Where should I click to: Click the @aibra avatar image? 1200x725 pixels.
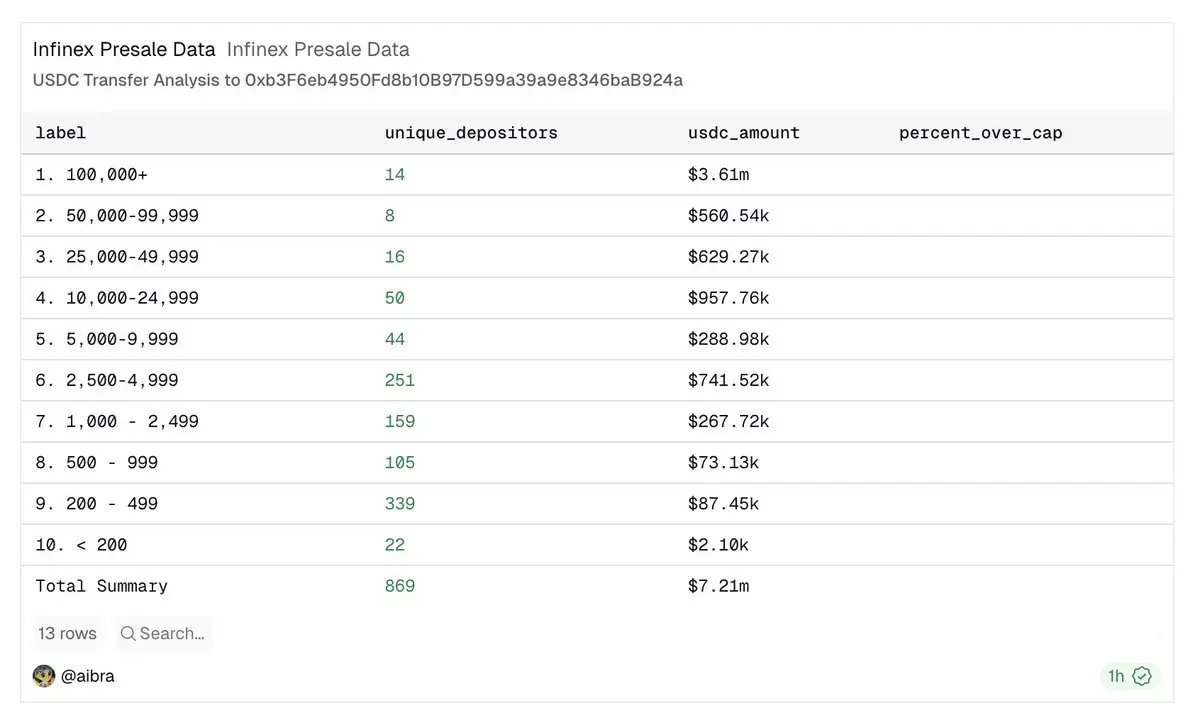pos(44,676)
